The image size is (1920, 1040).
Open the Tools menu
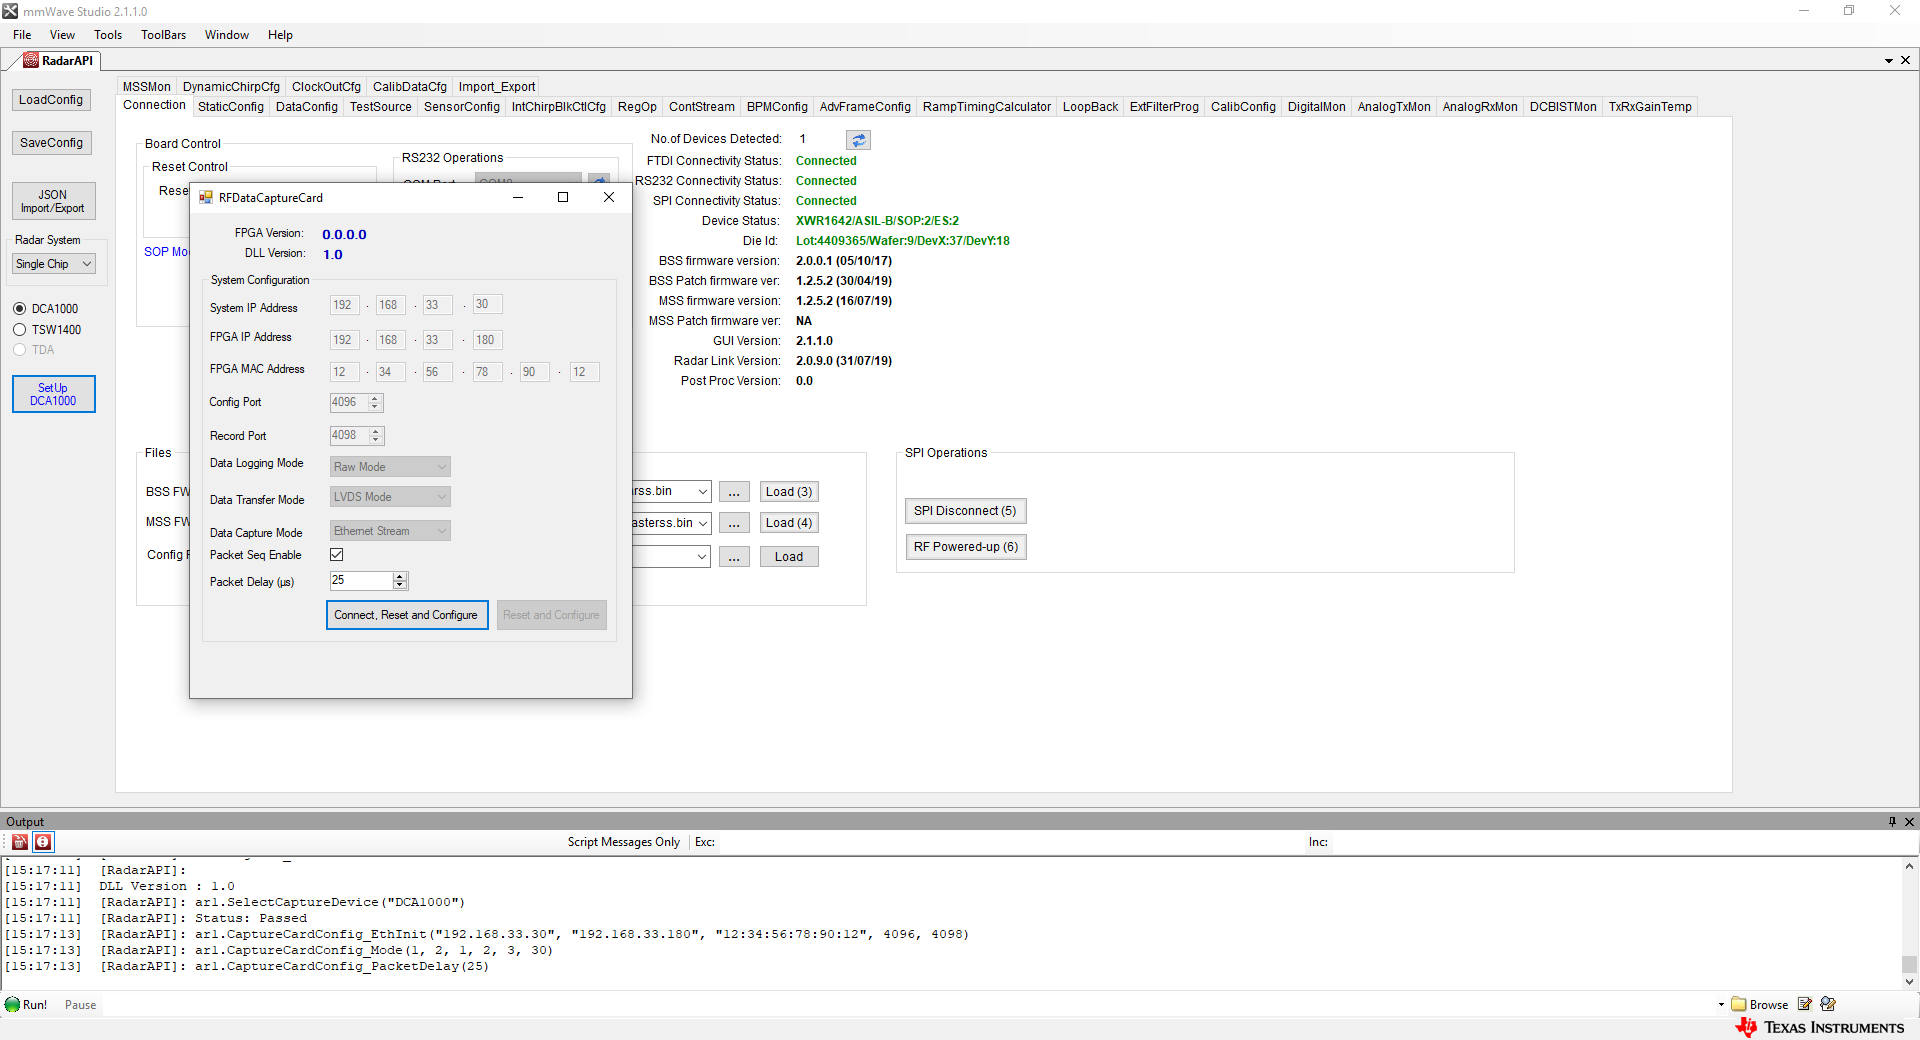coord(108,35)
